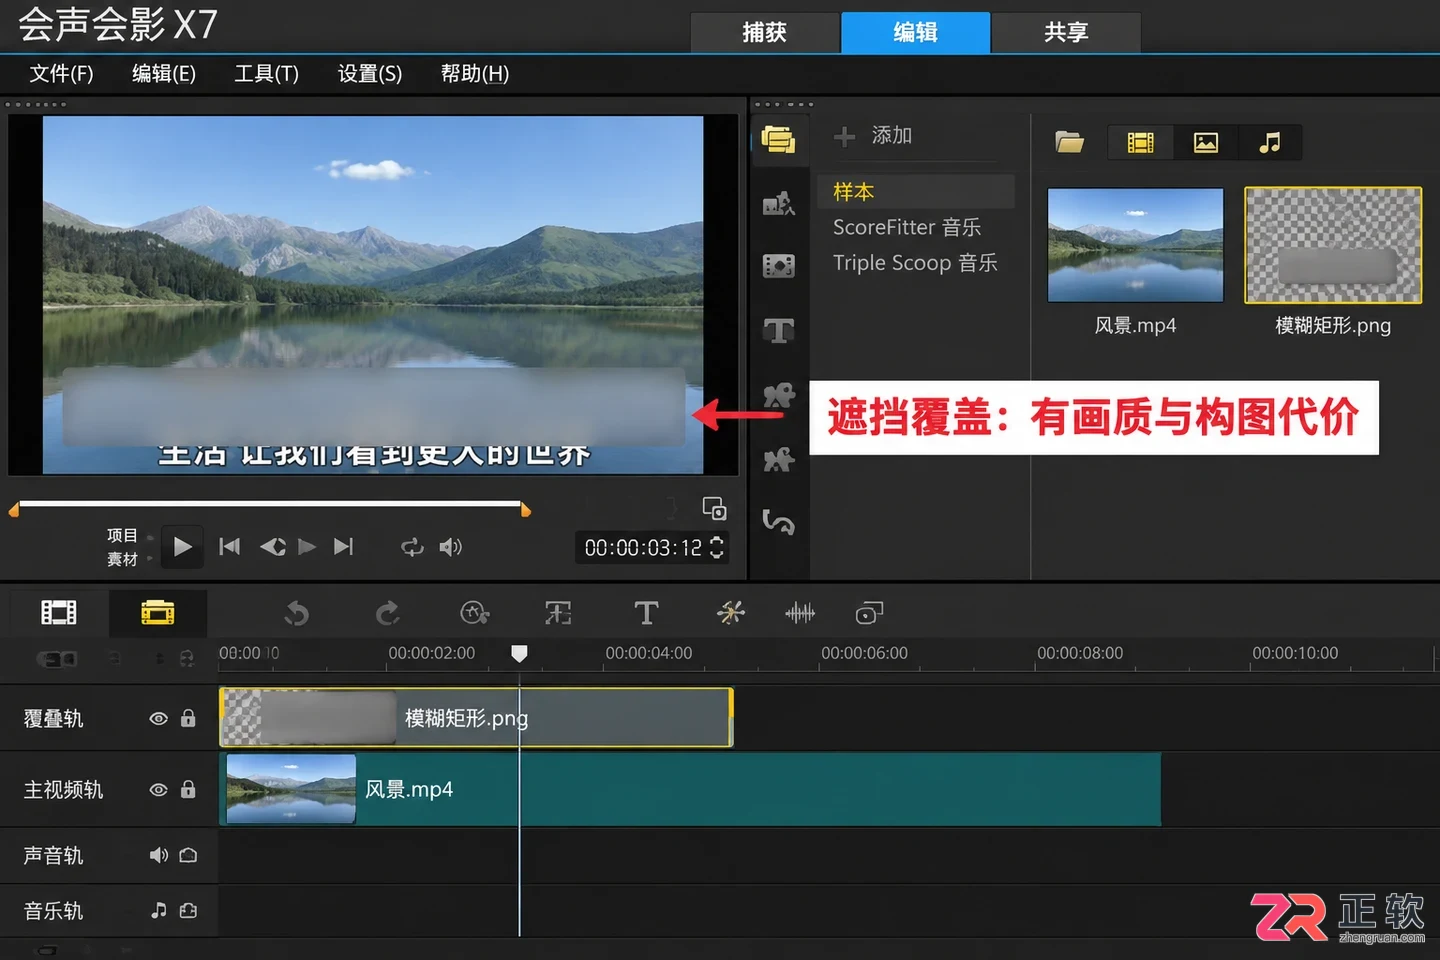
Task: Toggle visibility of the 主视频轨 track
Action: pyautogui.click(x=158, y=789)
